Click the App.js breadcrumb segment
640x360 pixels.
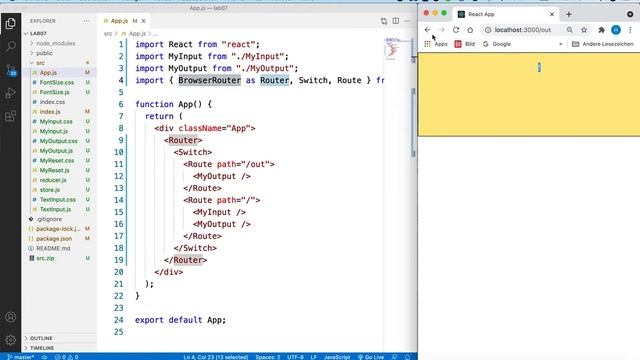coord(137,33)
